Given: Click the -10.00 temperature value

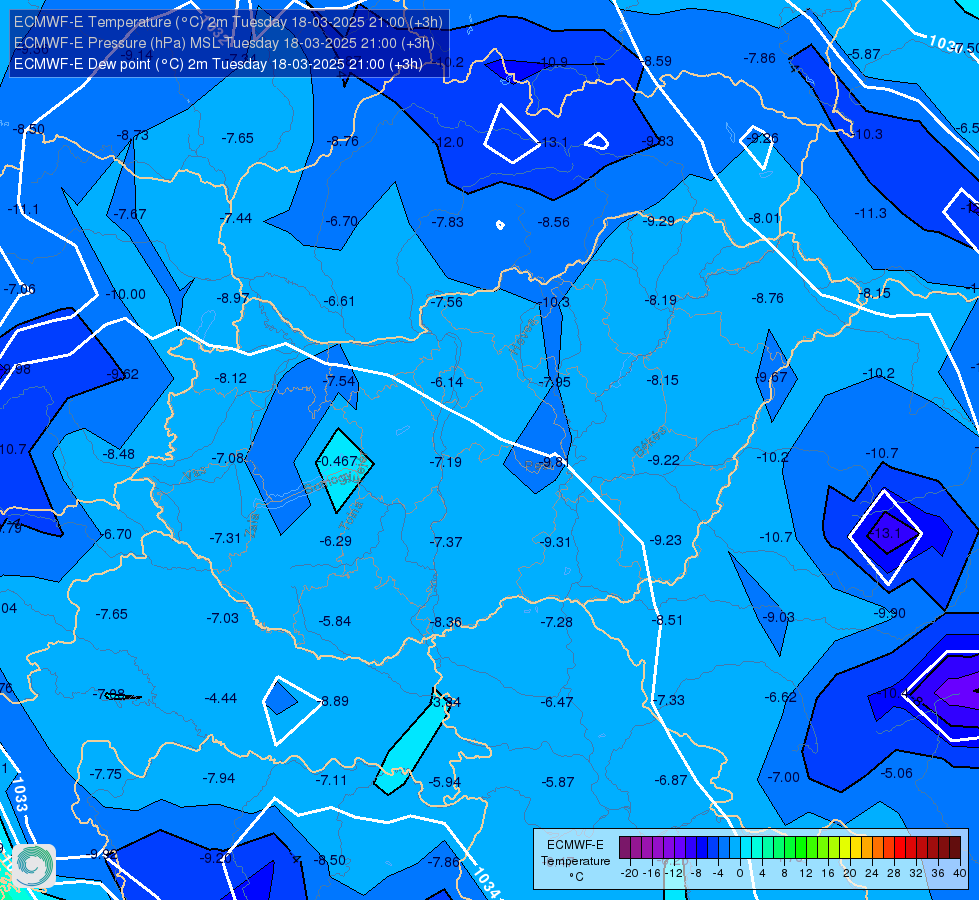Looking at the screenshot, I should (x=125, y=294).
